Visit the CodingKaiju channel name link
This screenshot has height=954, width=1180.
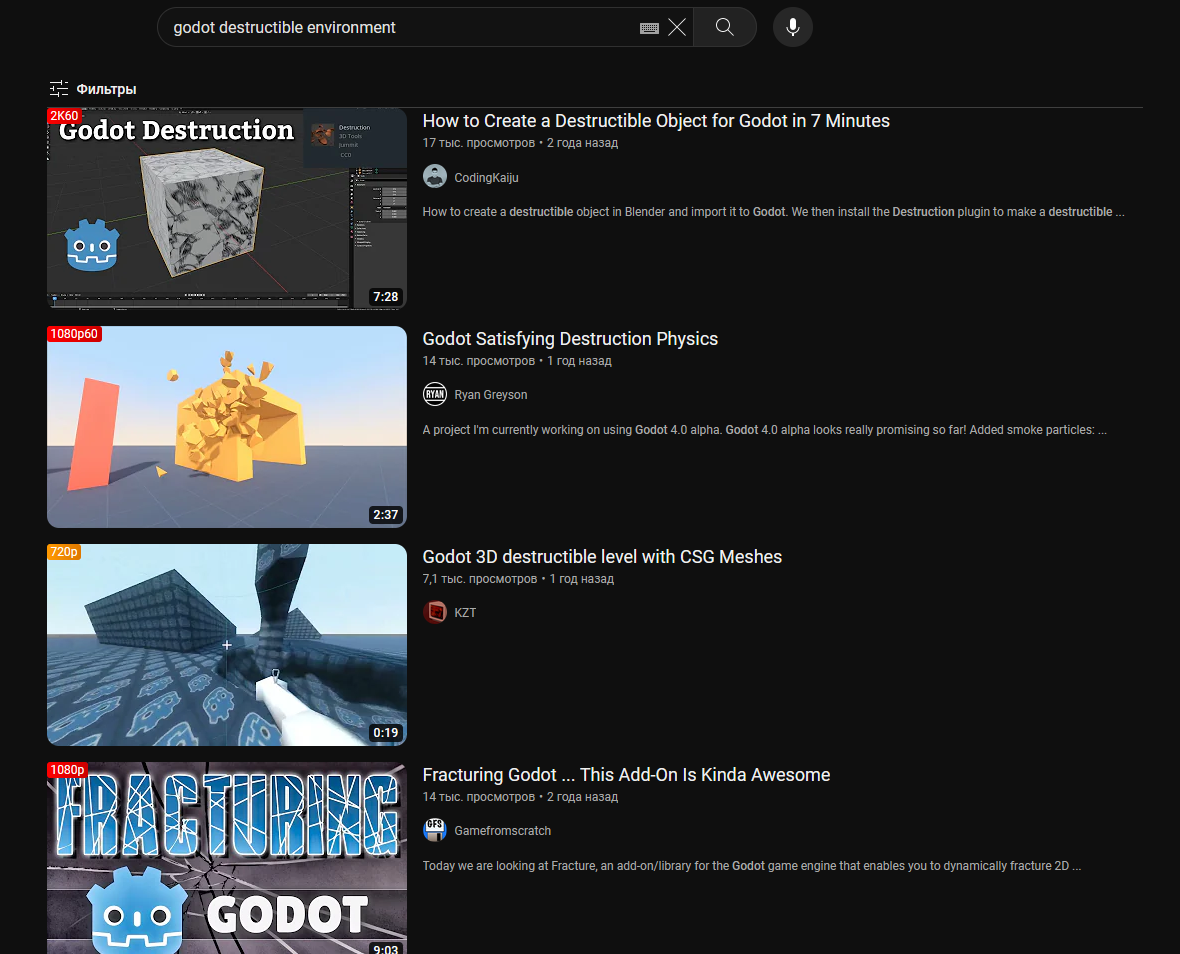(x=486, y=178)
